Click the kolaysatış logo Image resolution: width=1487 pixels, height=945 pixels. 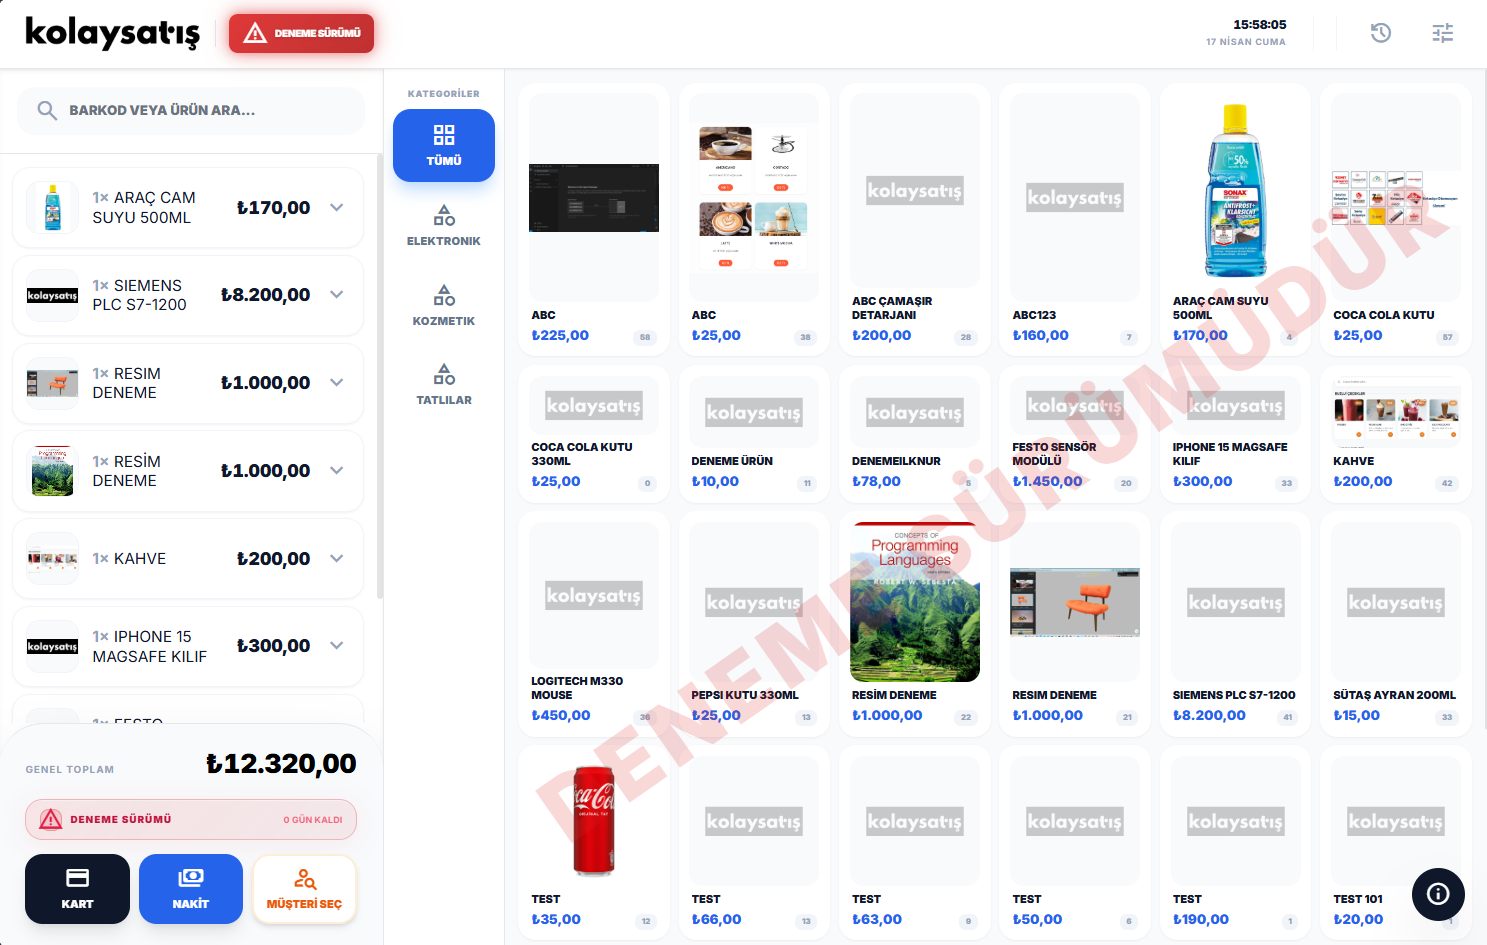point(112,32)
